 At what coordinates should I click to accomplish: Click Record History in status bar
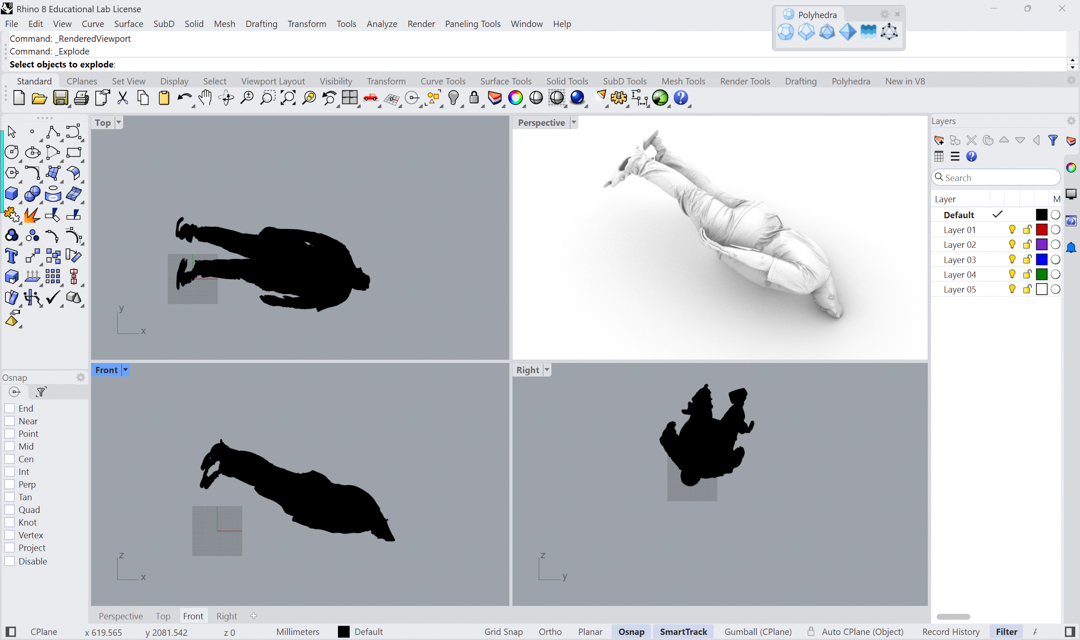tap(950, 632)
